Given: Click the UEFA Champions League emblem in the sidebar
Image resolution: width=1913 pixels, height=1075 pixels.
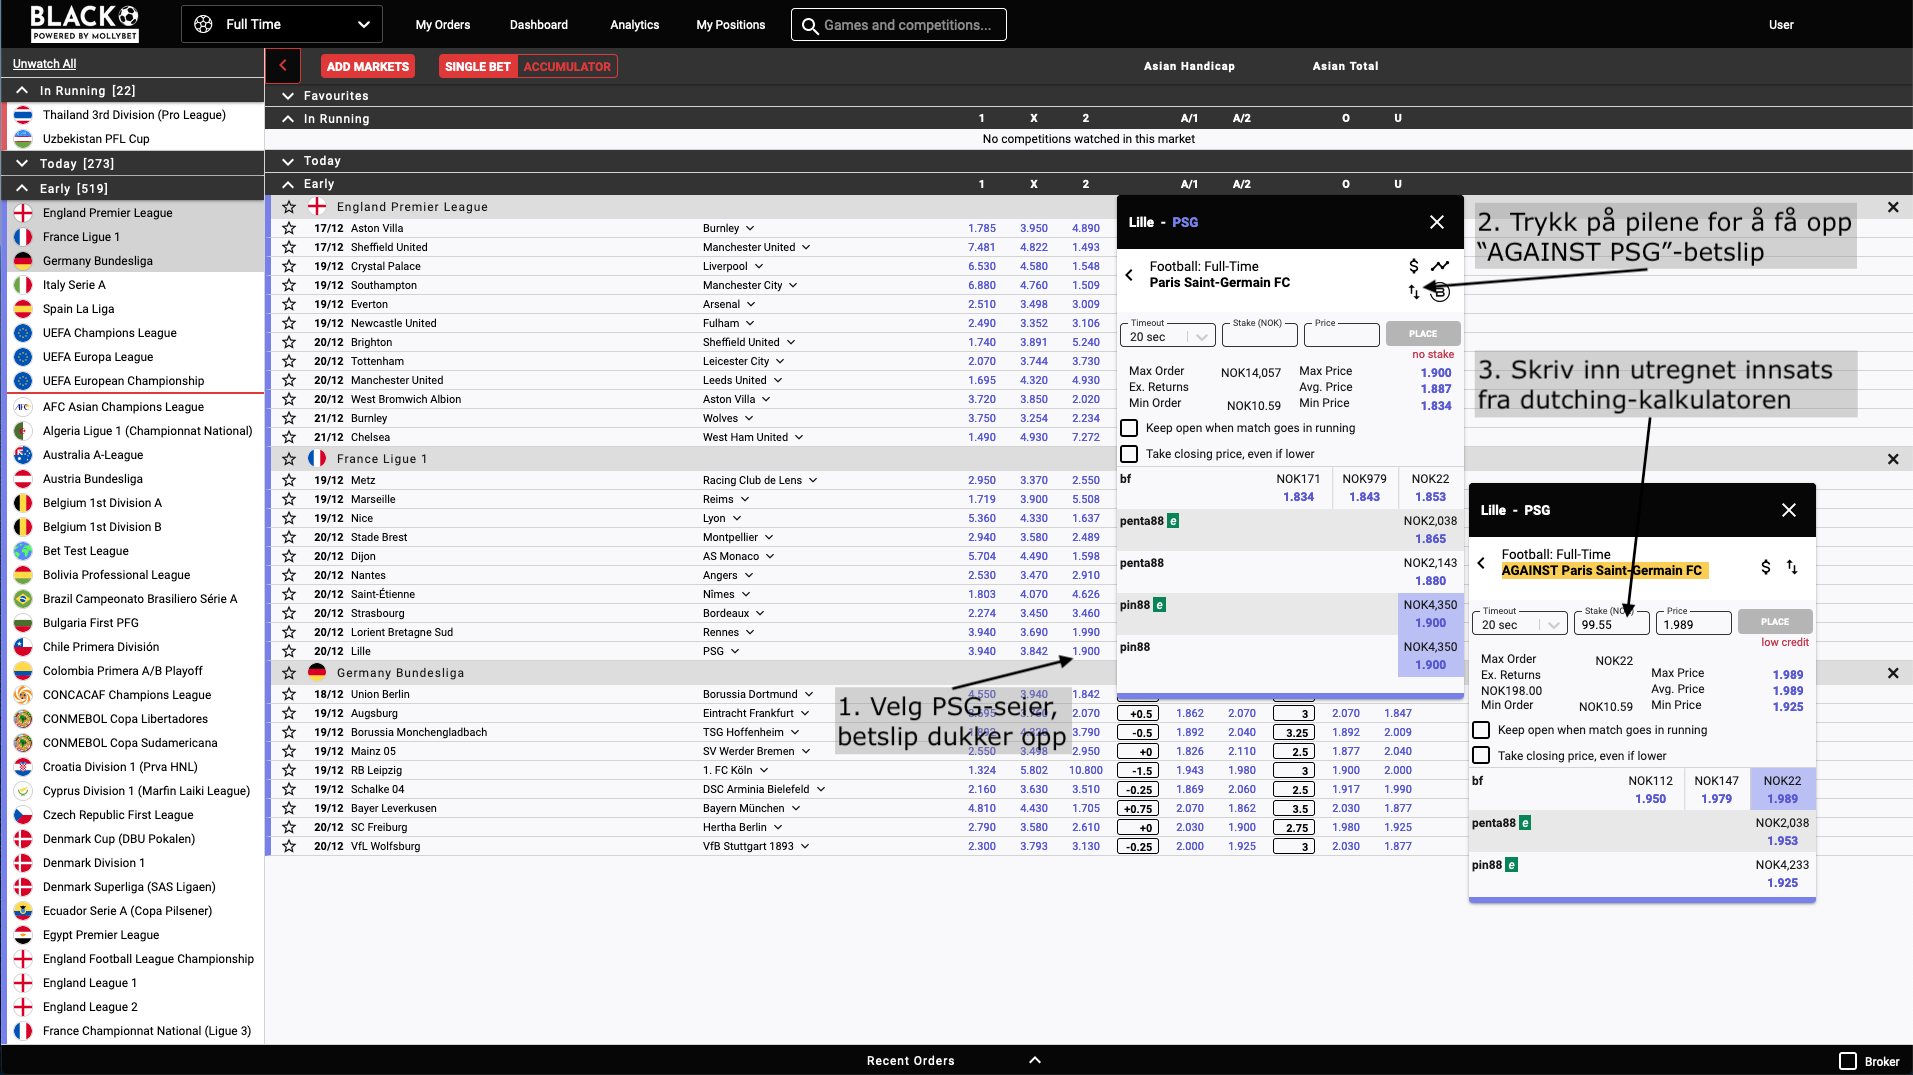Looking at the screenshot, I should coord(23,333).
